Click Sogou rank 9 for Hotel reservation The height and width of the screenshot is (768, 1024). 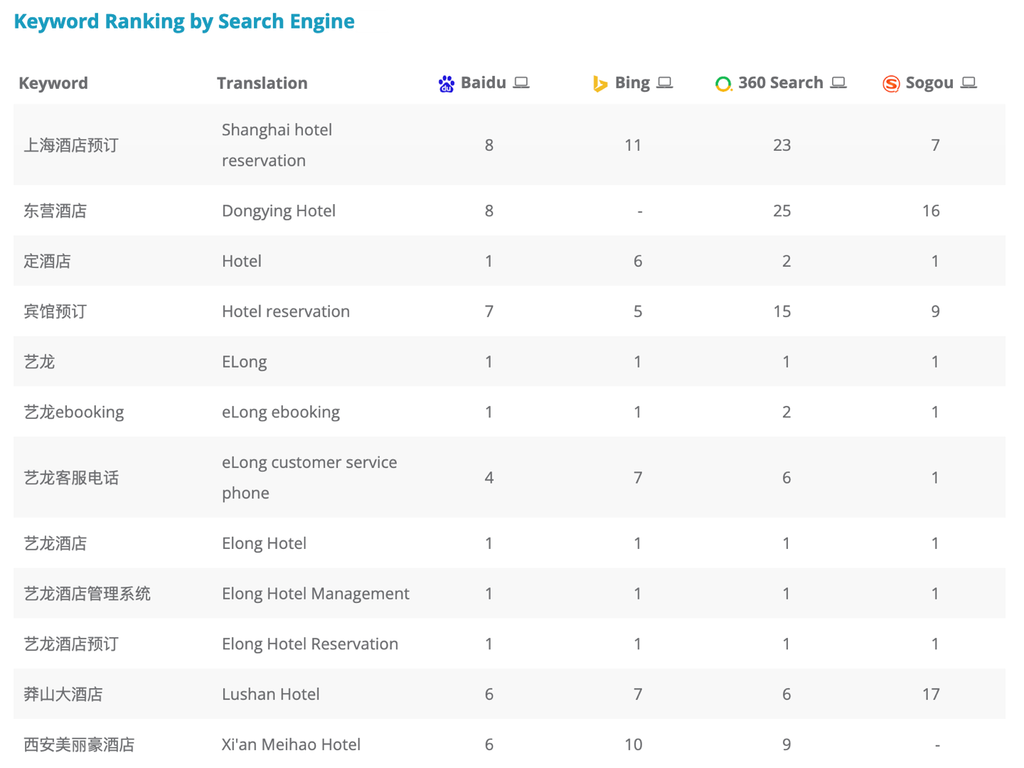pyautogui.click(x=935, y=312)
